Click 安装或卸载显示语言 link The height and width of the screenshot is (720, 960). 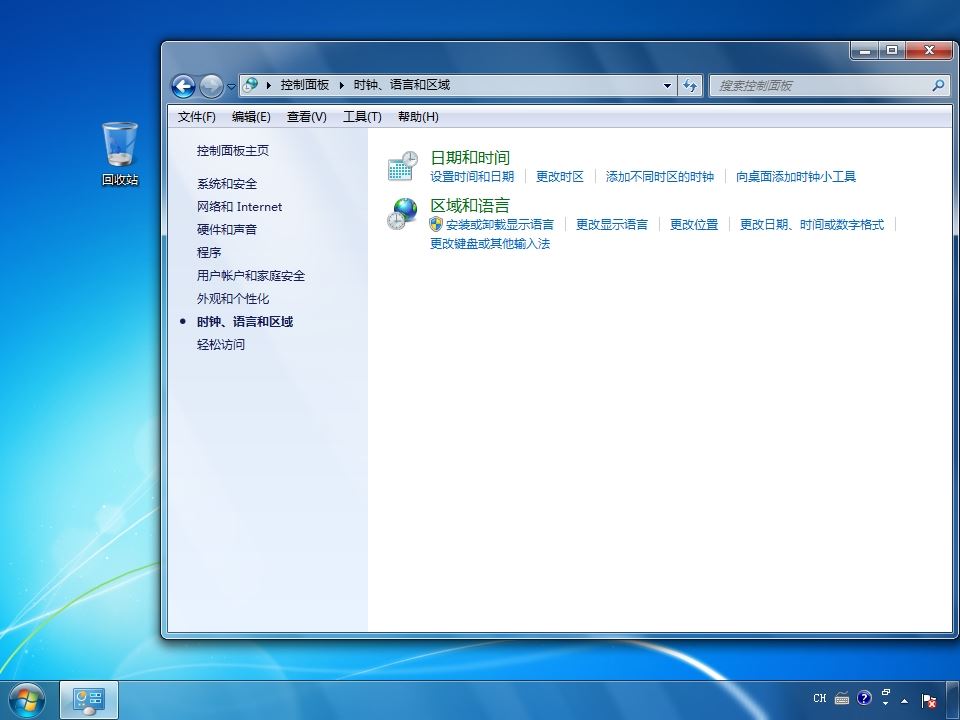click(500, 225)
